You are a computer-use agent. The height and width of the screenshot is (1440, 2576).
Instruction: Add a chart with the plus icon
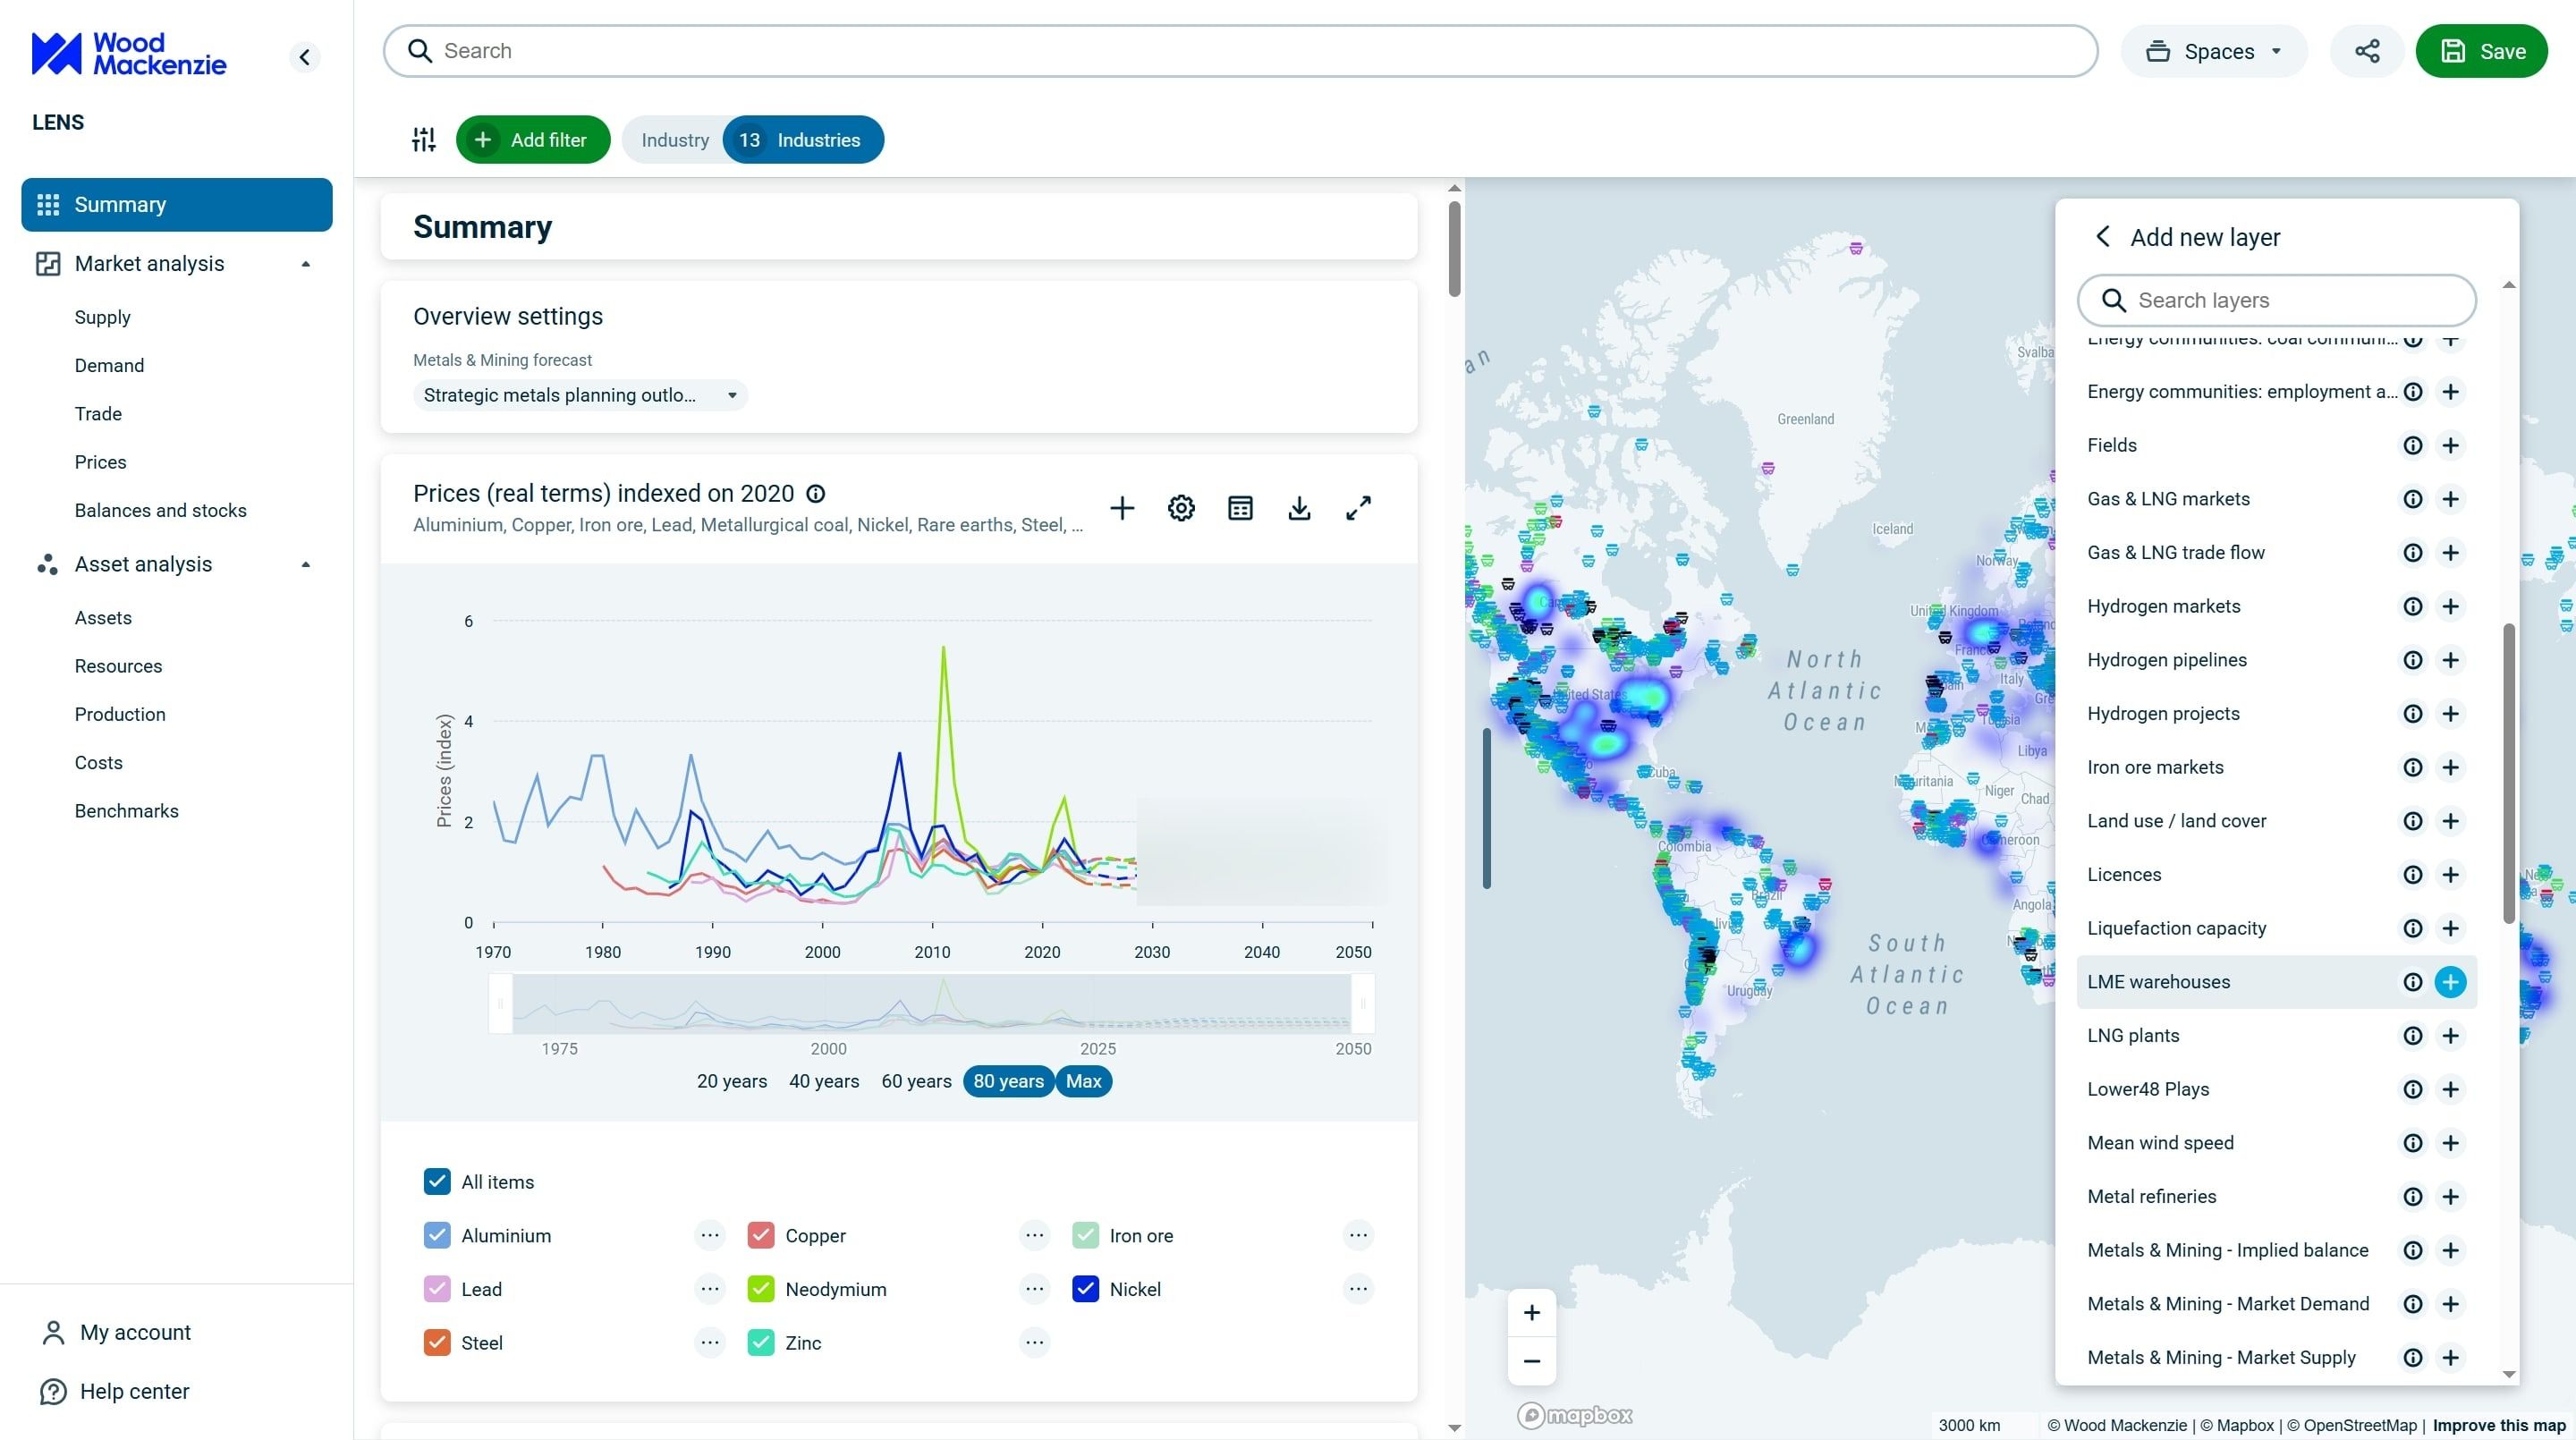click(1122, 508)
